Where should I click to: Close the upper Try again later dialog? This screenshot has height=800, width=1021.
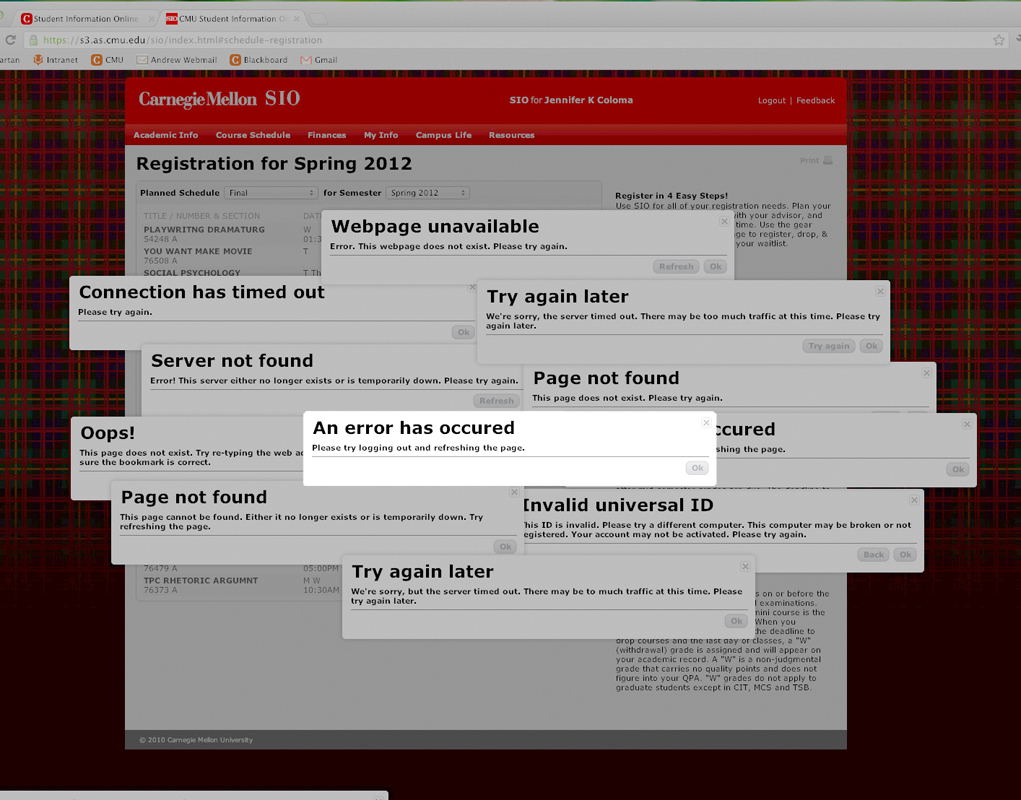coord(880,292)
